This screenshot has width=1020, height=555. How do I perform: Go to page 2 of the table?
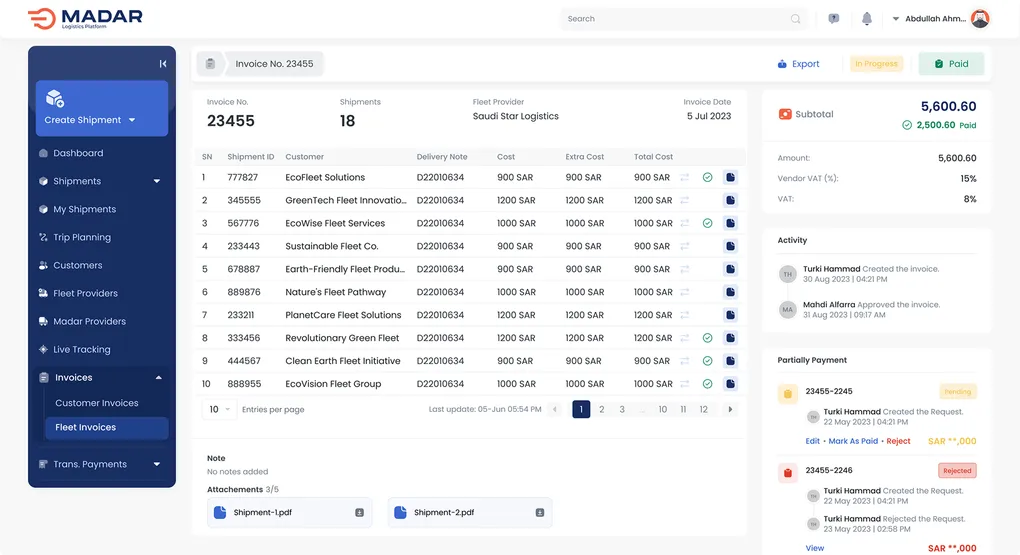tap(601, 409)
